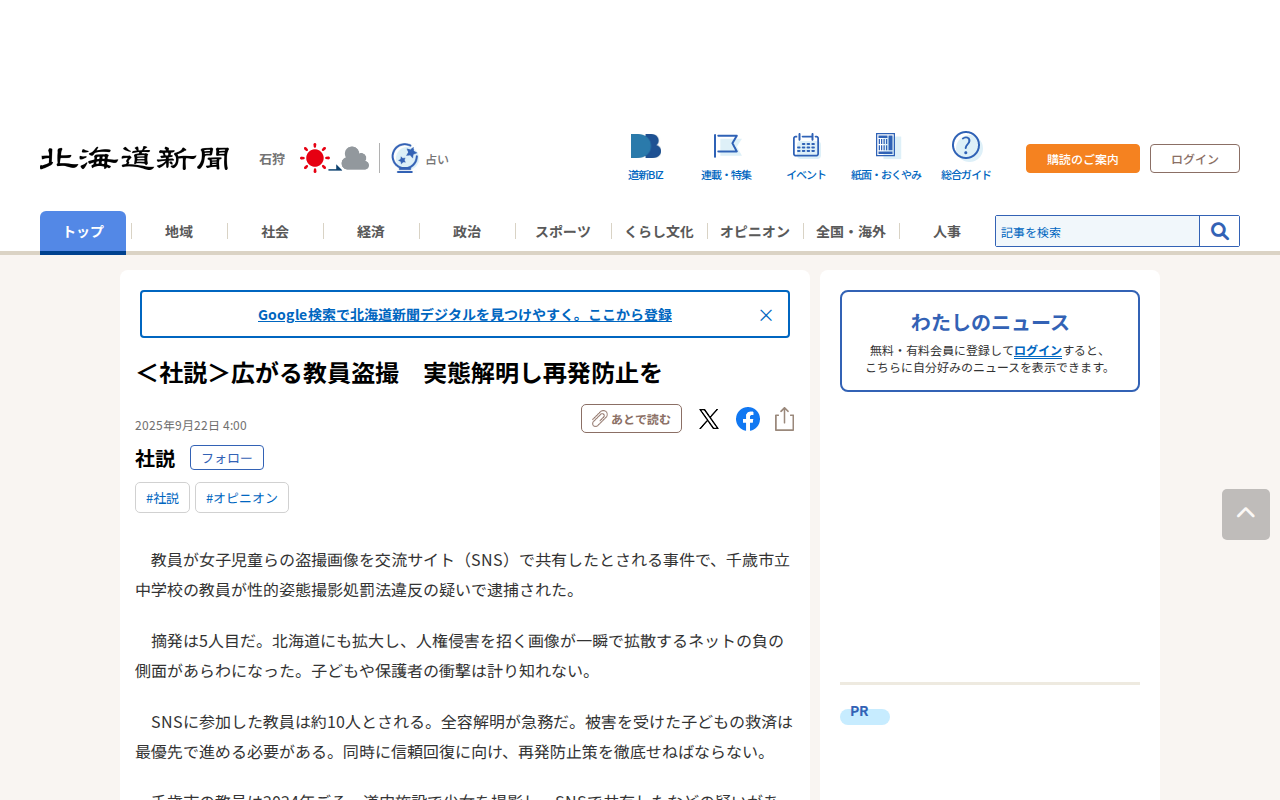Image resolution: width=1280 pixels, height=800 pixels.
Task: Click the 購読のご案内 button
Action: pos(1083,159)
